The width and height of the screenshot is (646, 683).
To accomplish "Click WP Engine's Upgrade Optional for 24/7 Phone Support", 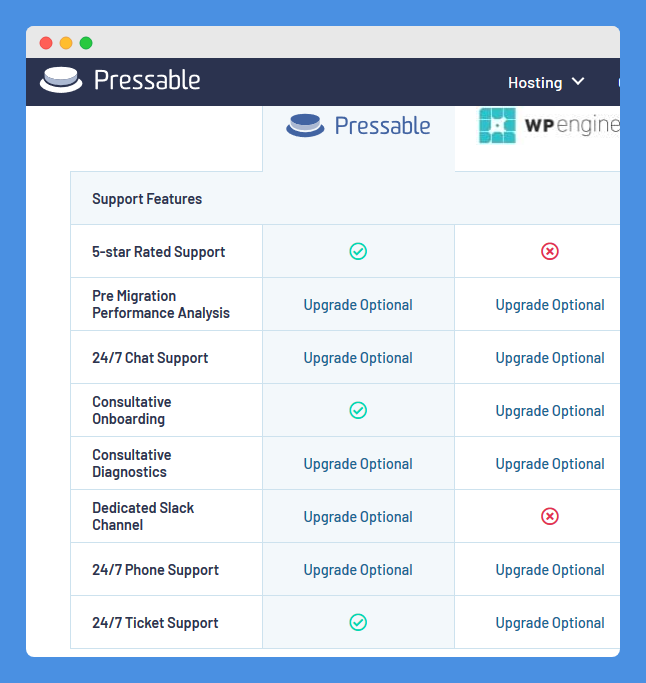I will coord(550,570).
